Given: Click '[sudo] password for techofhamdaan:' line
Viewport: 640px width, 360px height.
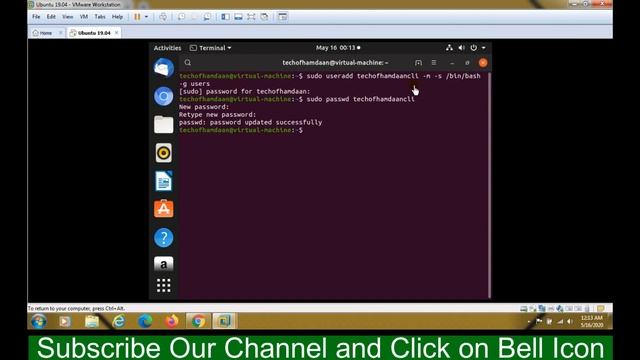Looking at the screenshot, I should pos(244,91).
